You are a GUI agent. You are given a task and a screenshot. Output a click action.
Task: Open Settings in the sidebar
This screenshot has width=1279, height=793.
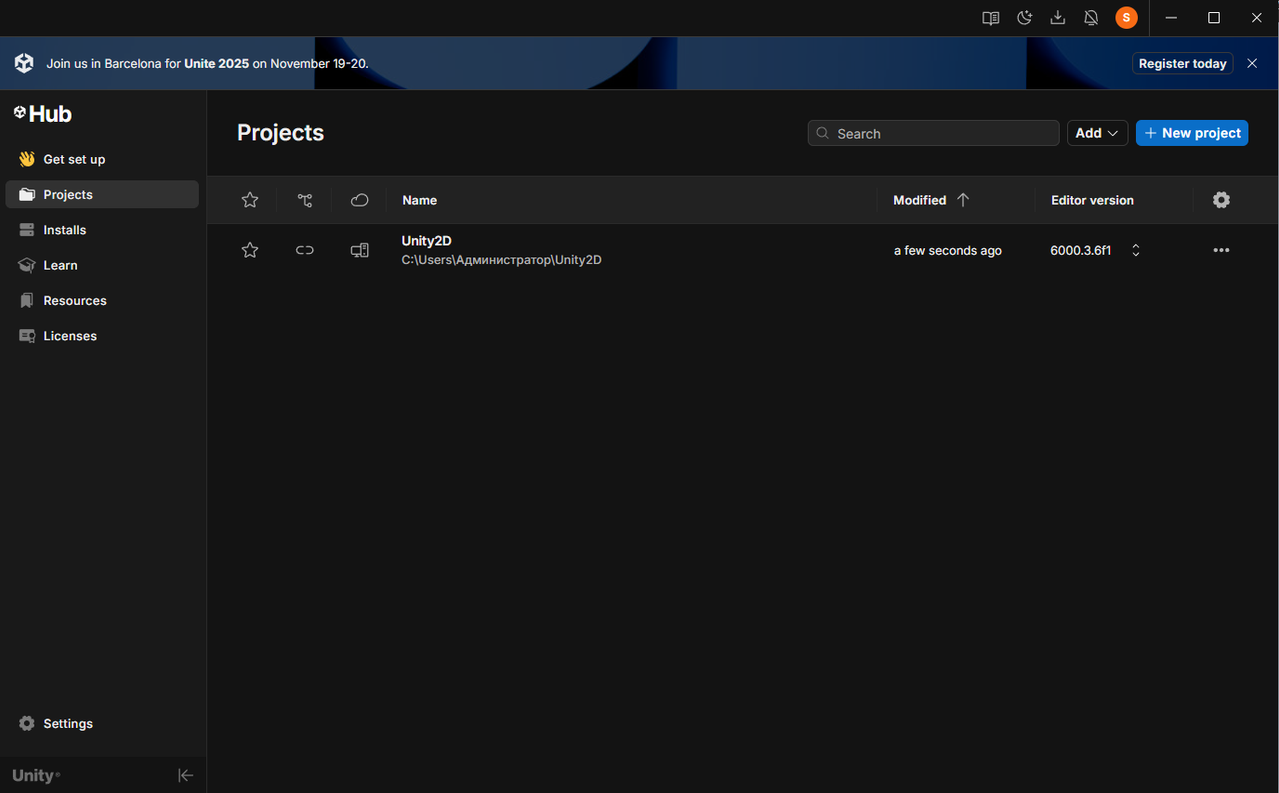point(102,724)
